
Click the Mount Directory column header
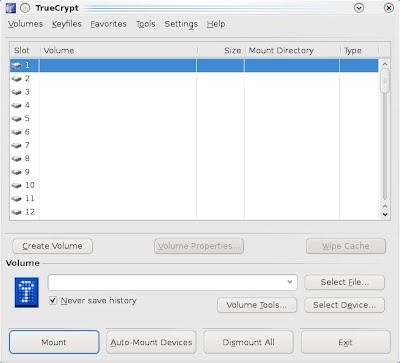pos(293,51)
